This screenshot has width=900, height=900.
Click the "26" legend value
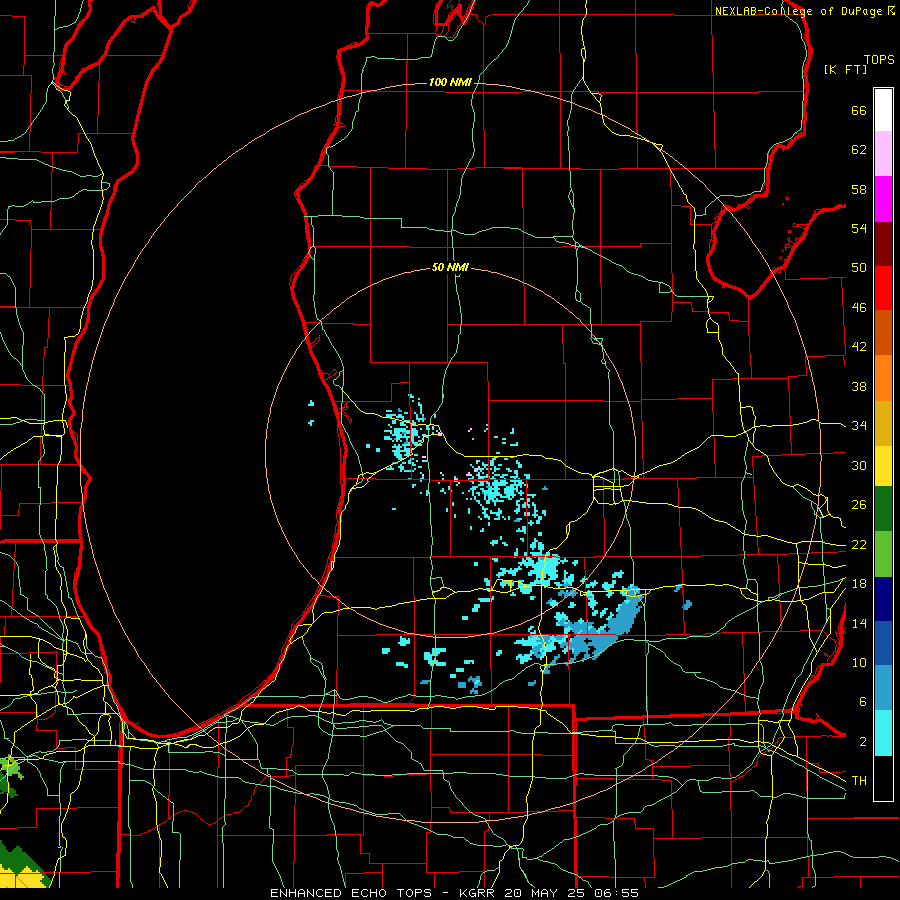pyautogui.click(x=859, y=505)
